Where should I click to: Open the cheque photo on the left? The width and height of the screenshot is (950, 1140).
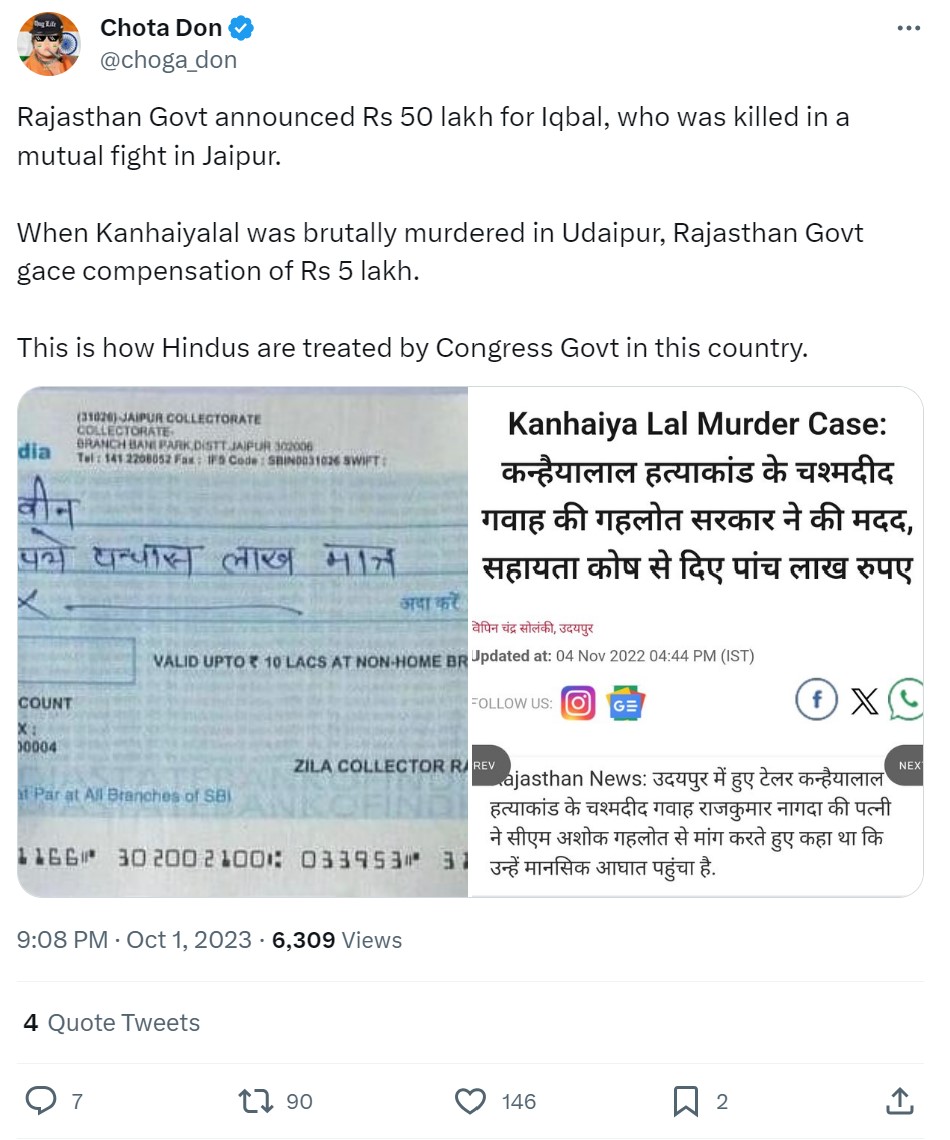[x=242, y=642]
